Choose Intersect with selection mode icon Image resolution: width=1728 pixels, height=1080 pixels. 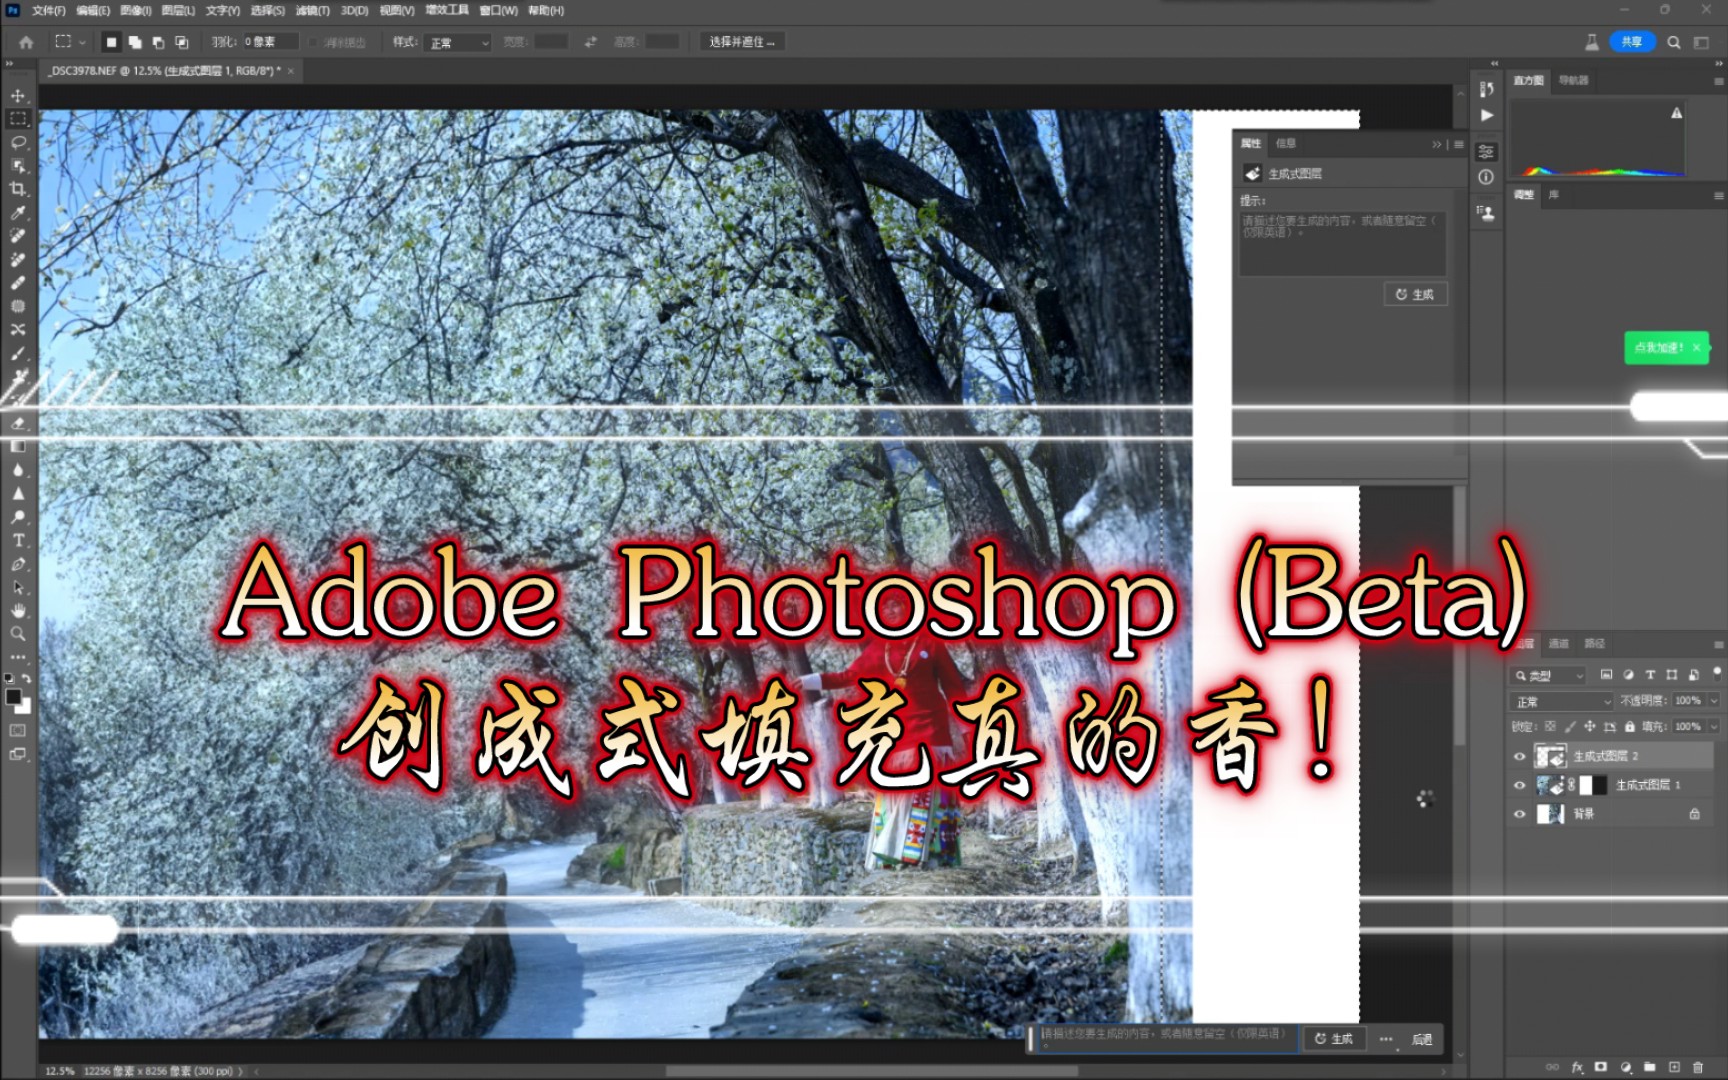tap(182, 42)
